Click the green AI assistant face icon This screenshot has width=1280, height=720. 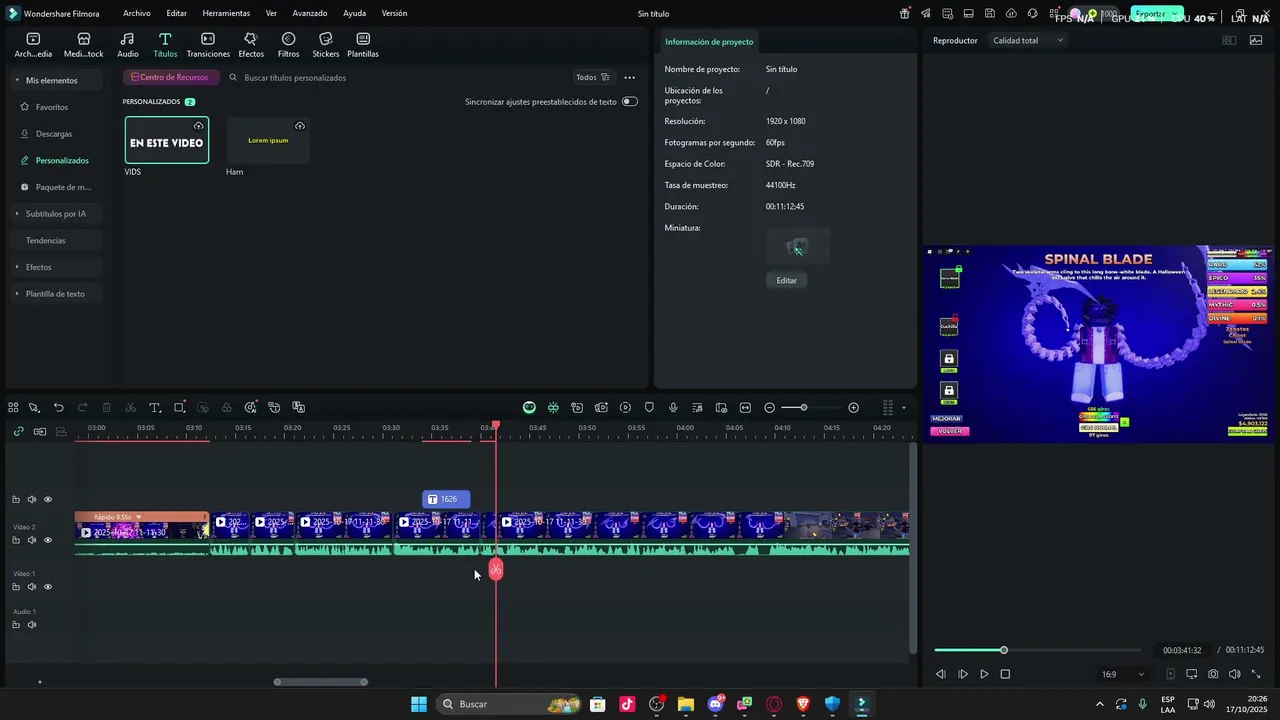[x=529, y=407]
